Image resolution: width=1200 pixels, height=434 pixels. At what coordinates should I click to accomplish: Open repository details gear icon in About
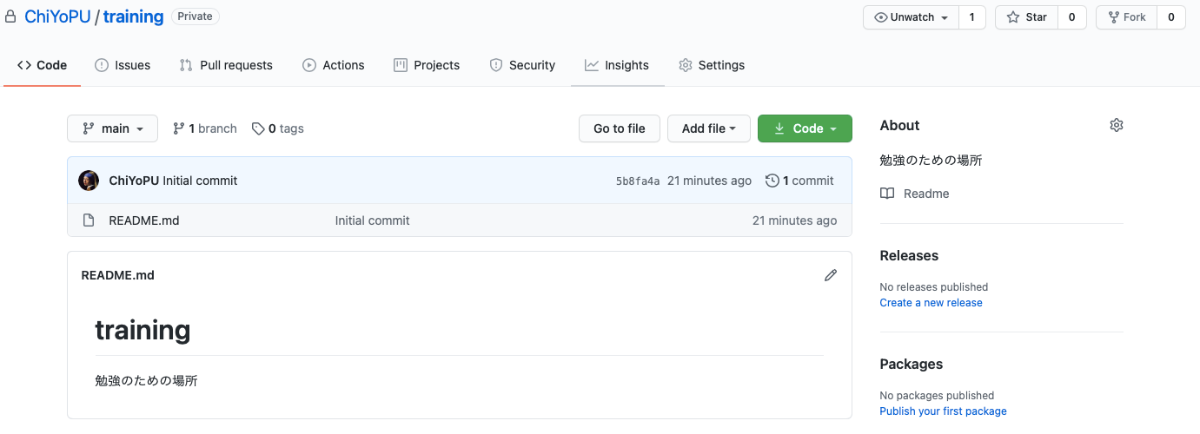point(1117,125)
